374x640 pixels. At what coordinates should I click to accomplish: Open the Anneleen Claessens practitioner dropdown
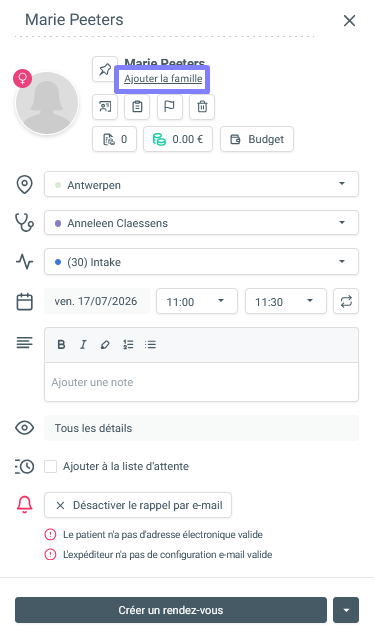coord(201,222)
